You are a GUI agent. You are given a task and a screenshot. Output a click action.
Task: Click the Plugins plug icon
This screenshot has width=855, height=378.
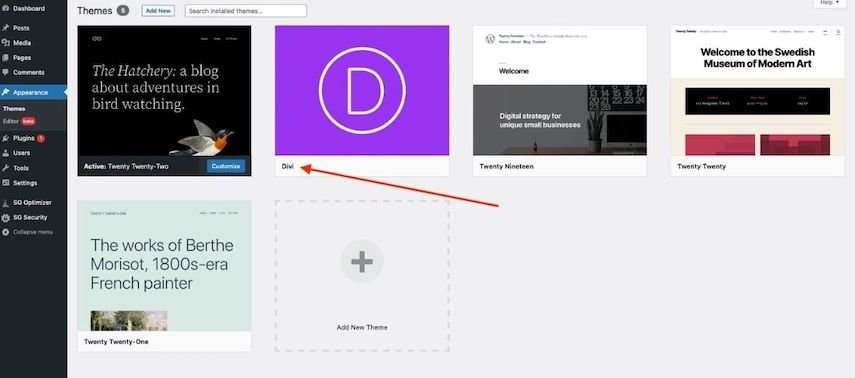pyautogui.click(x=5, y=139)
